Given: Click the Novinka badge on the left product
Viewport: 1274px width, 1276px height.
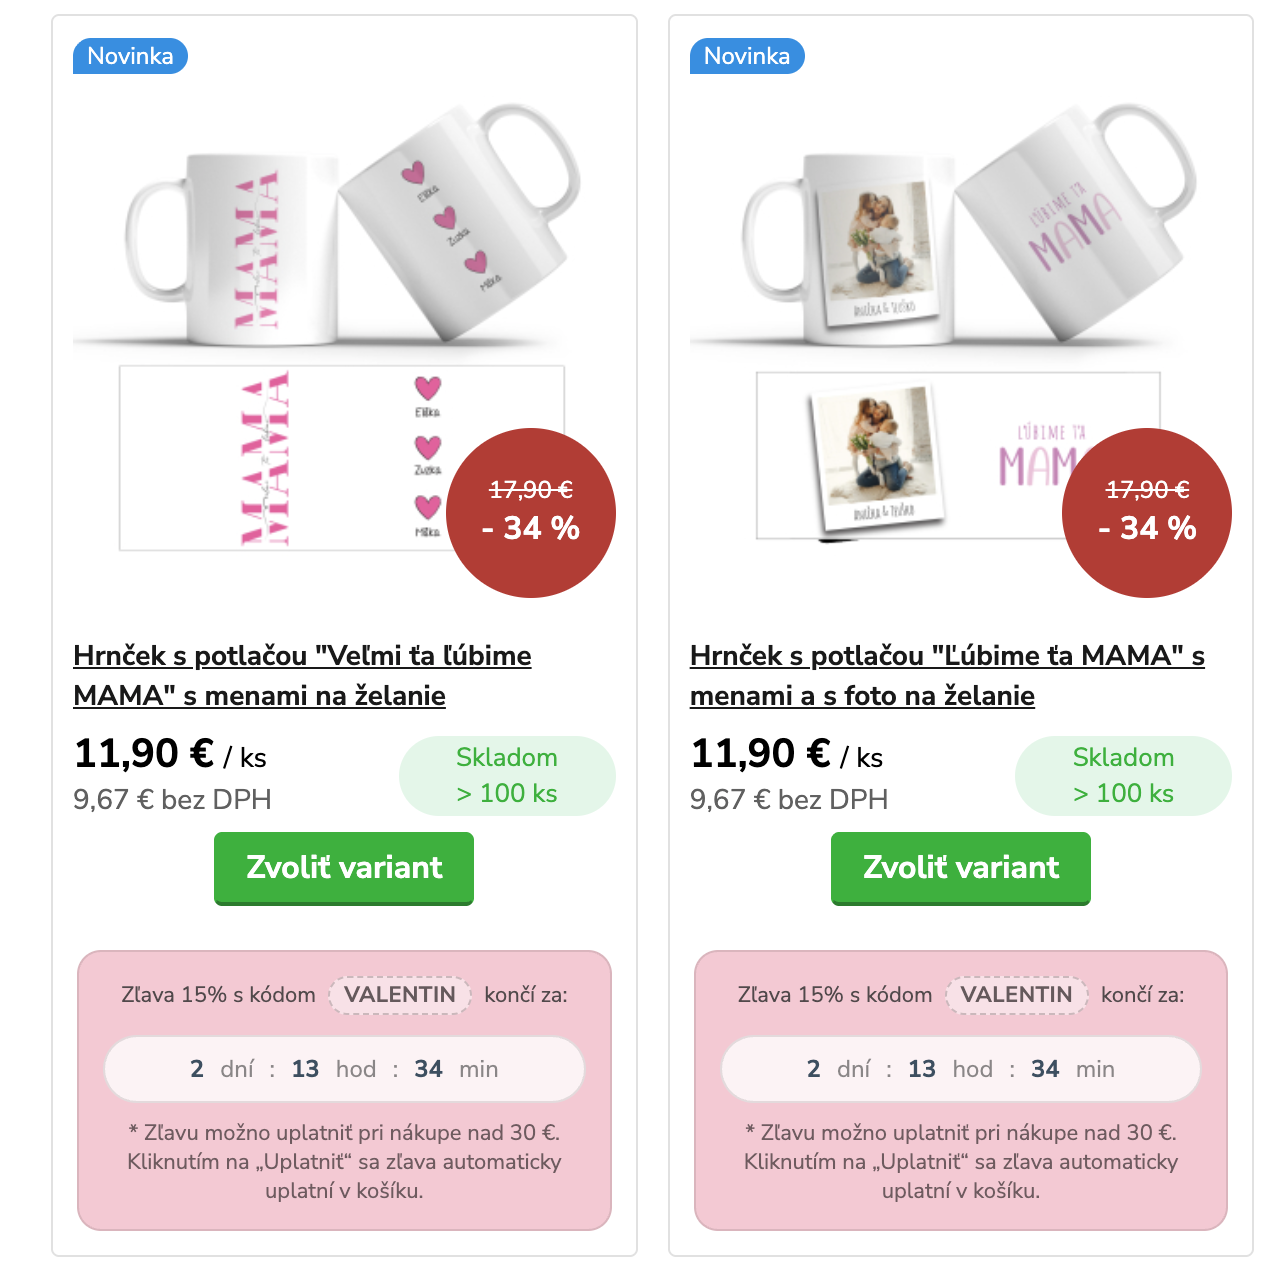Looking at the screenshot, I should click(130, 56).
